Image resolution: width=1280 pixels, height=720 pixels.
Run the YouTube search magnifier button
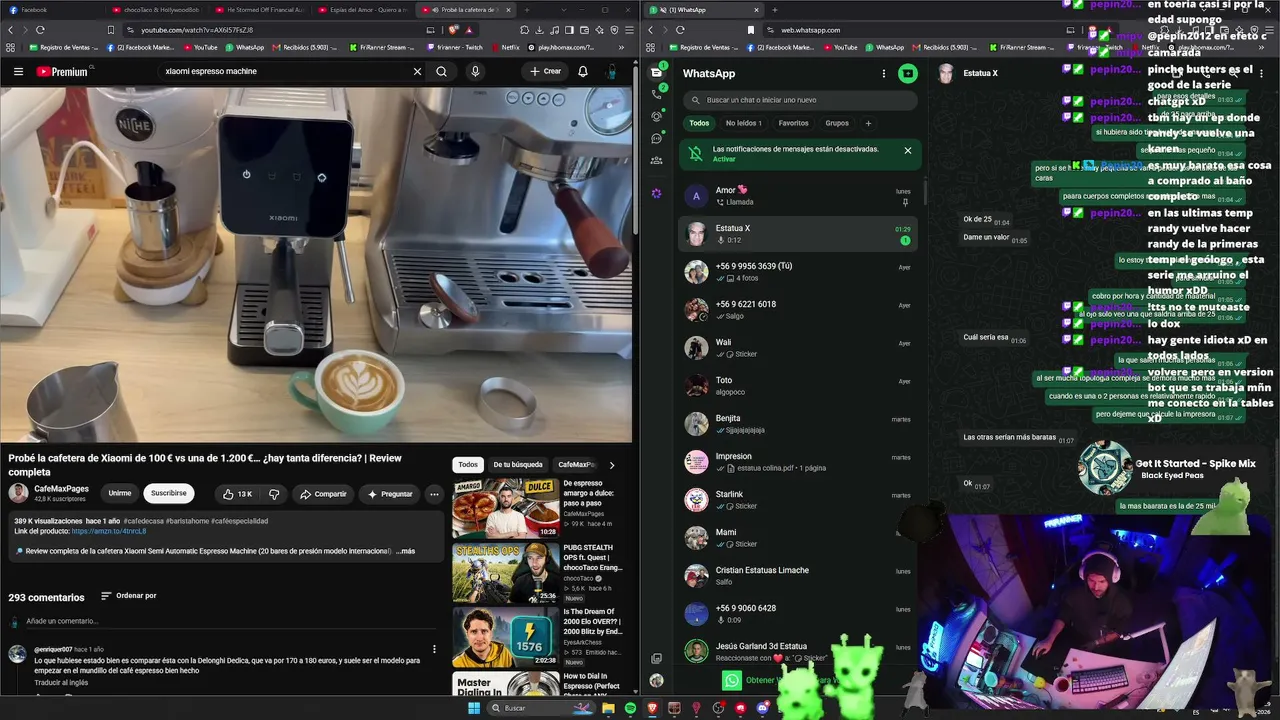click(441, 72)
